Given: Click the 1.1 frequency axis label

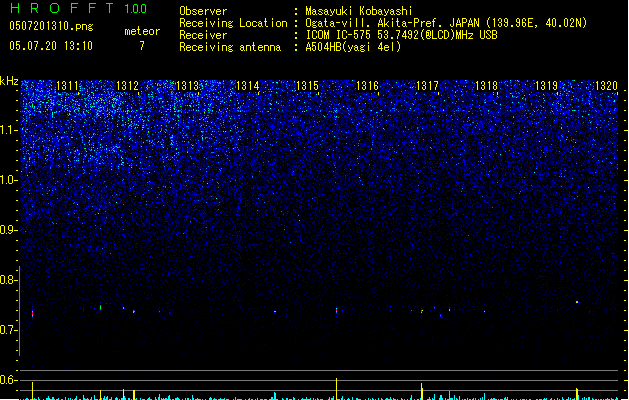Looking at the screenshot, I should 9,130.
